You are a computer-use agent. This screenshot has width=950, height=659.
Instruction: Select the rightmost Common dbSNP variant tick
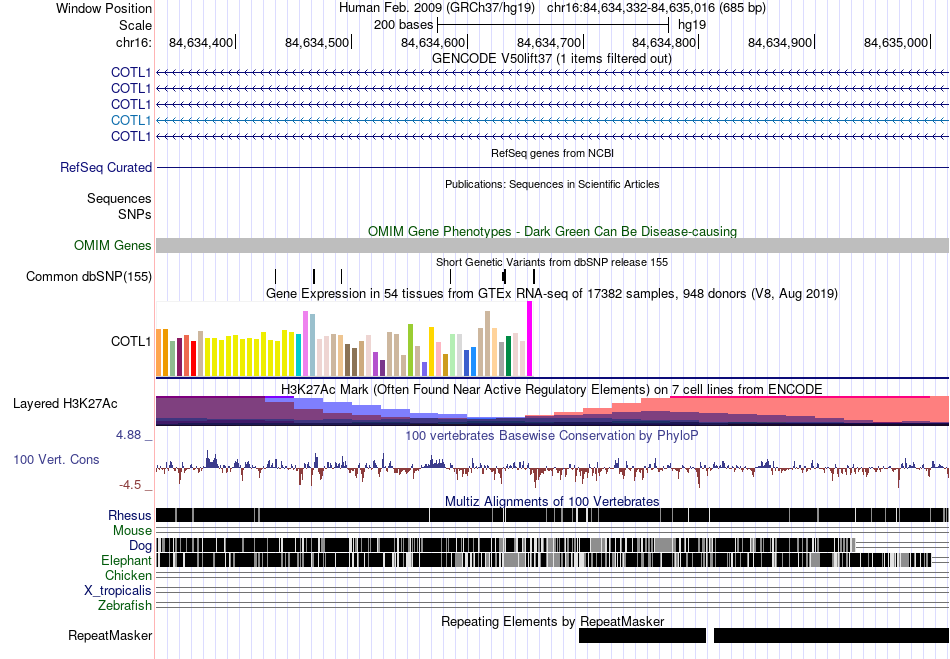pyautogui.click(x=534, y=277)
